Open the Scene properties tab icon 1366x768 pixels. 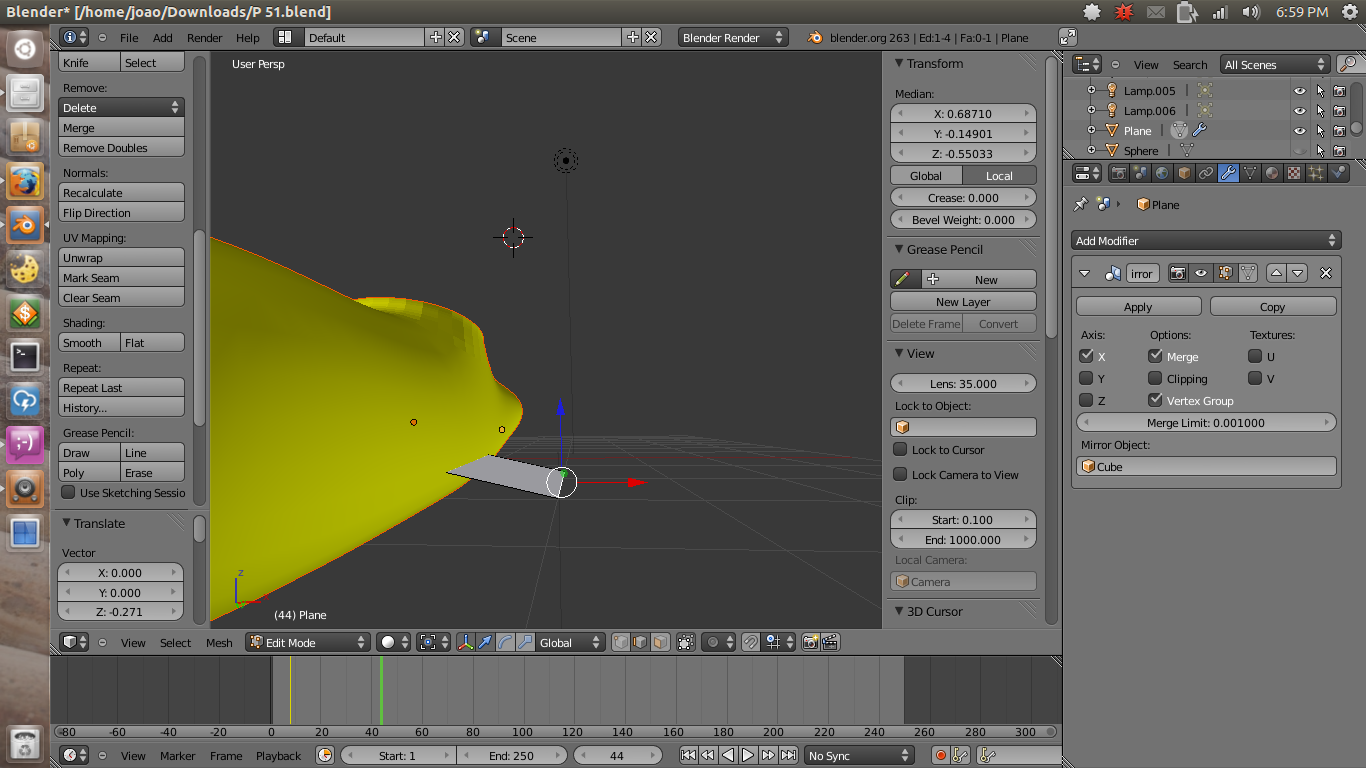[1141, 173]
